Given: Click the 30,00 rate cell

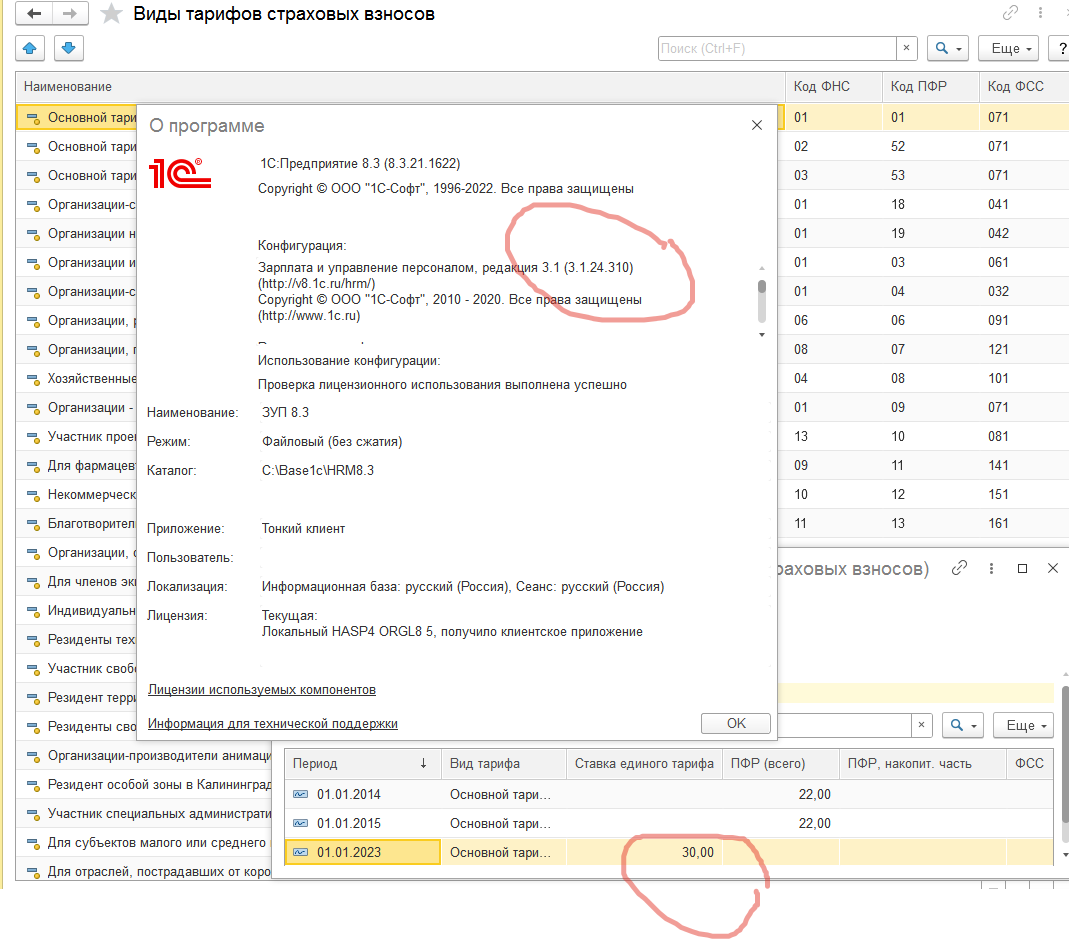Looking at the screenshot, I should (x=644, y=852).
